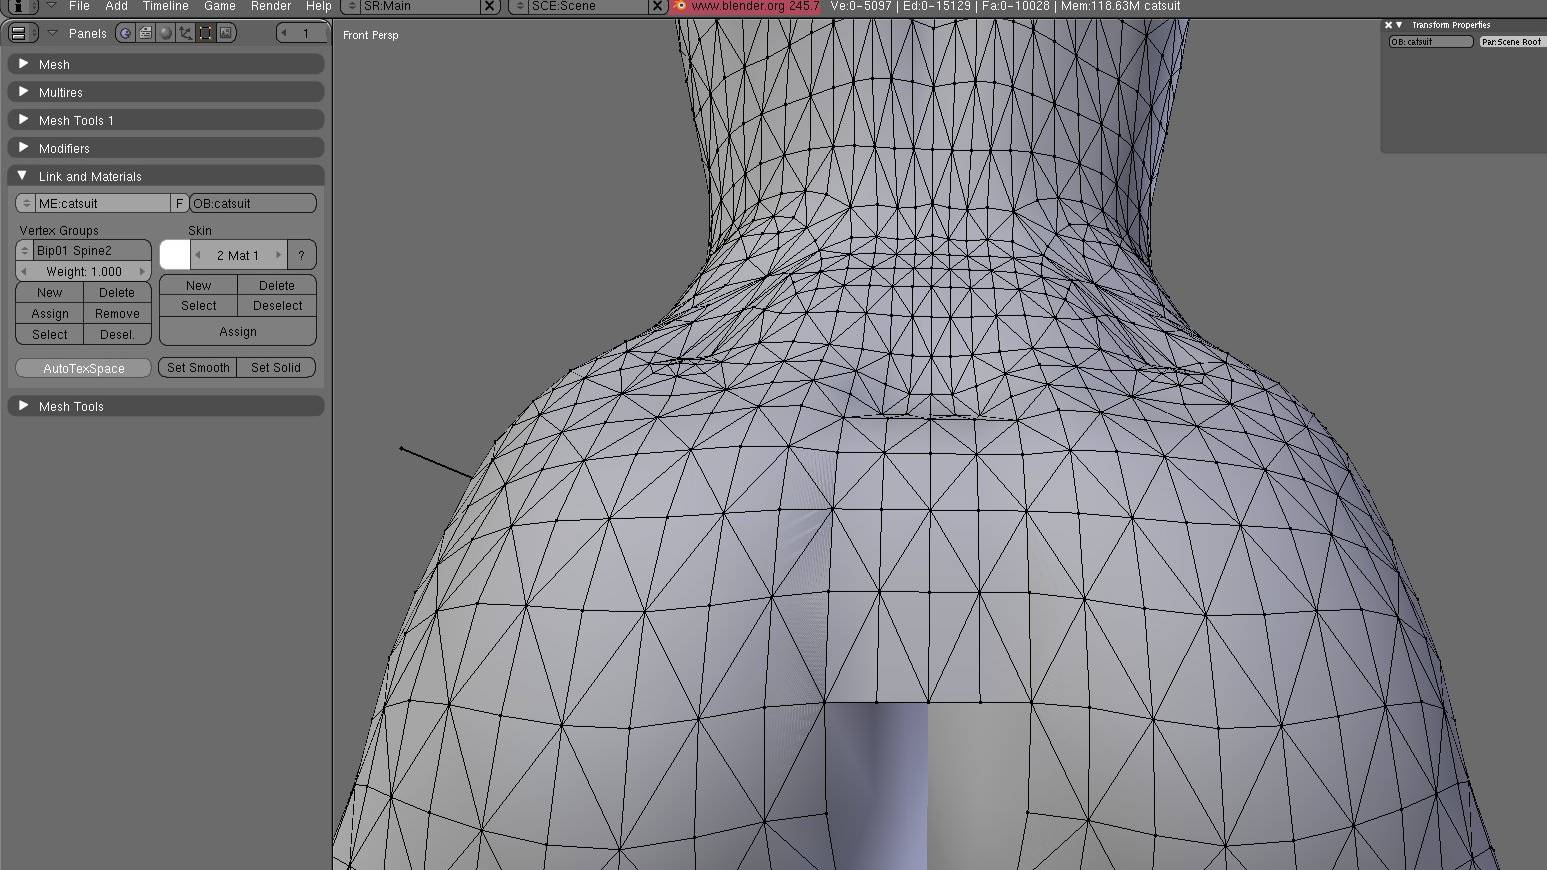The width and height of the screenshot is (1547, 870).
Task: Click the current frame number field
Action: click(x=301, y=33)
